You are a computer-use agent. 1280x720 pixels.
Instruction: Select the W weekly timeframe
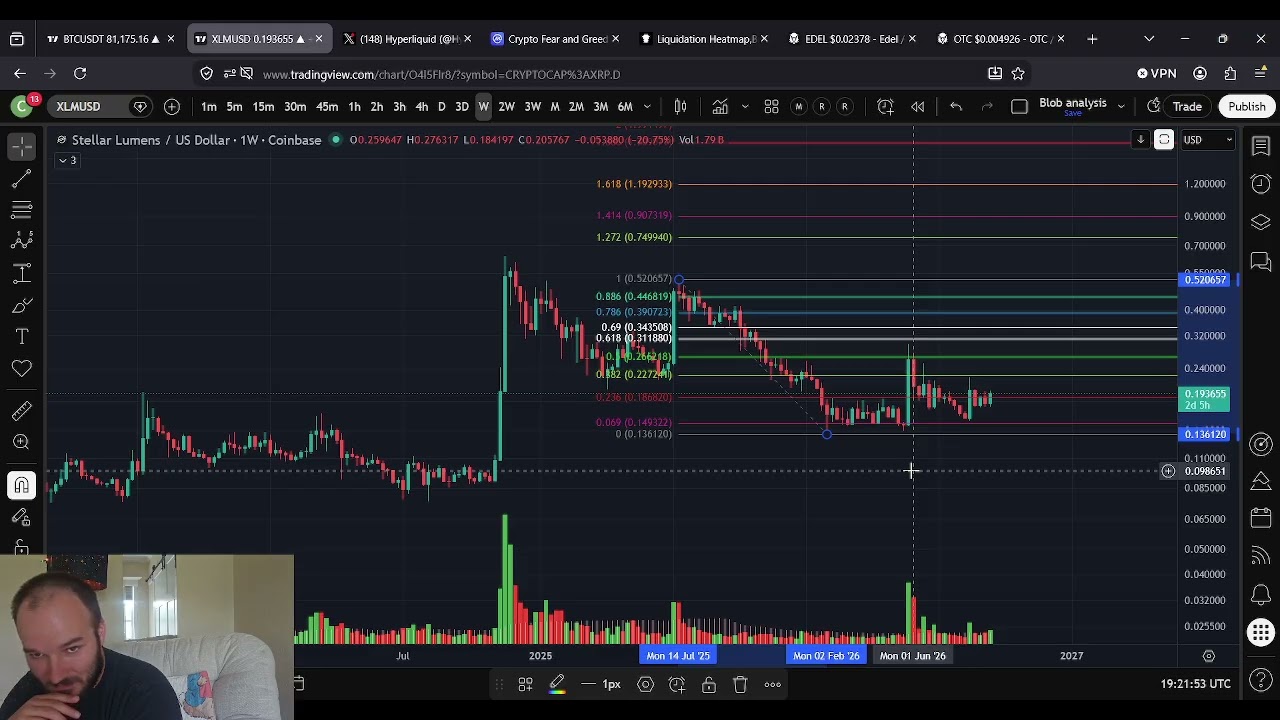483,106
